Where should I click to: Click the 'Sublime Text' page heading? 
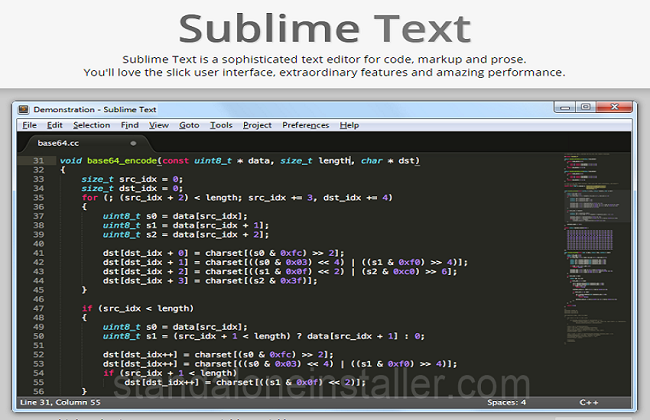325,28
